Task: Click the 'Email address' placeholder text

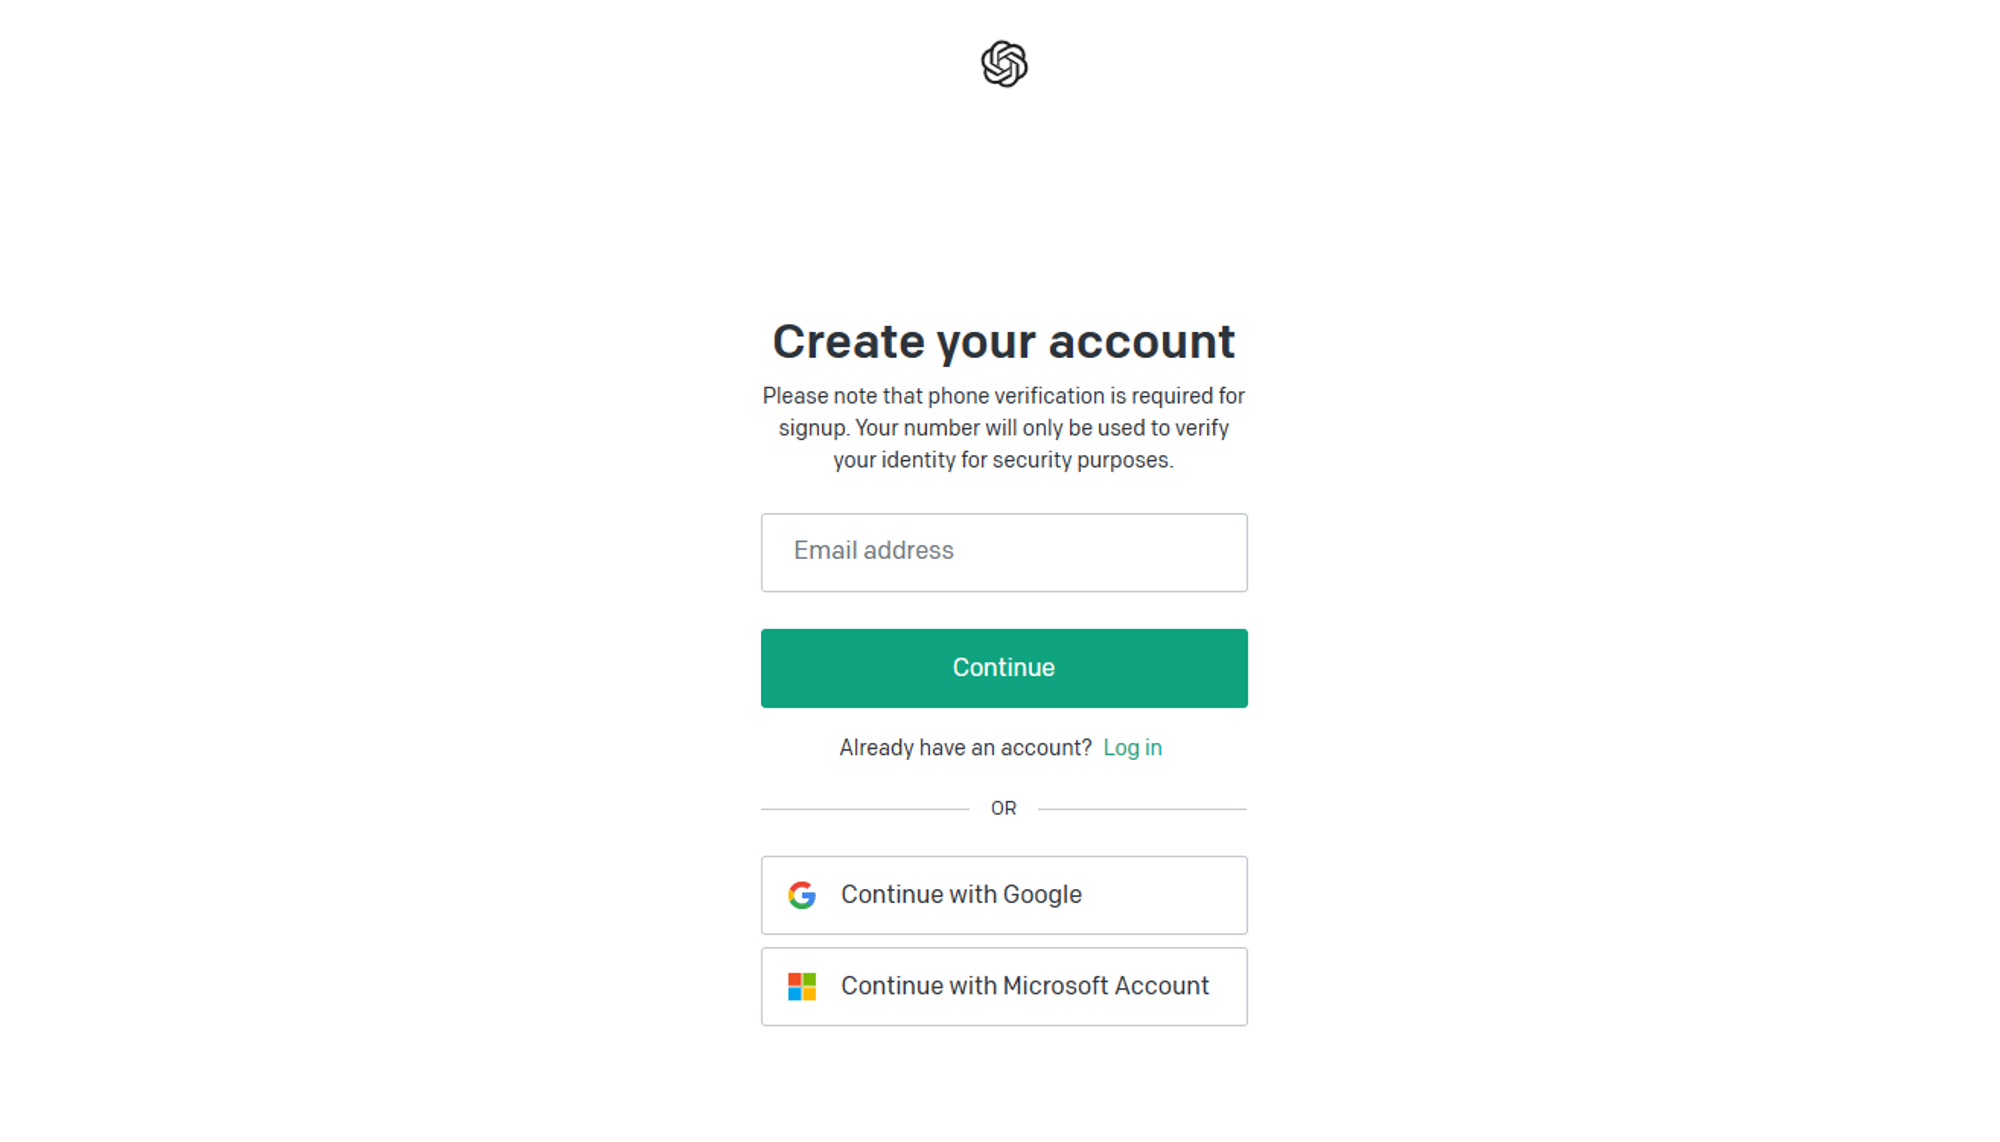Action: point(874,551)
